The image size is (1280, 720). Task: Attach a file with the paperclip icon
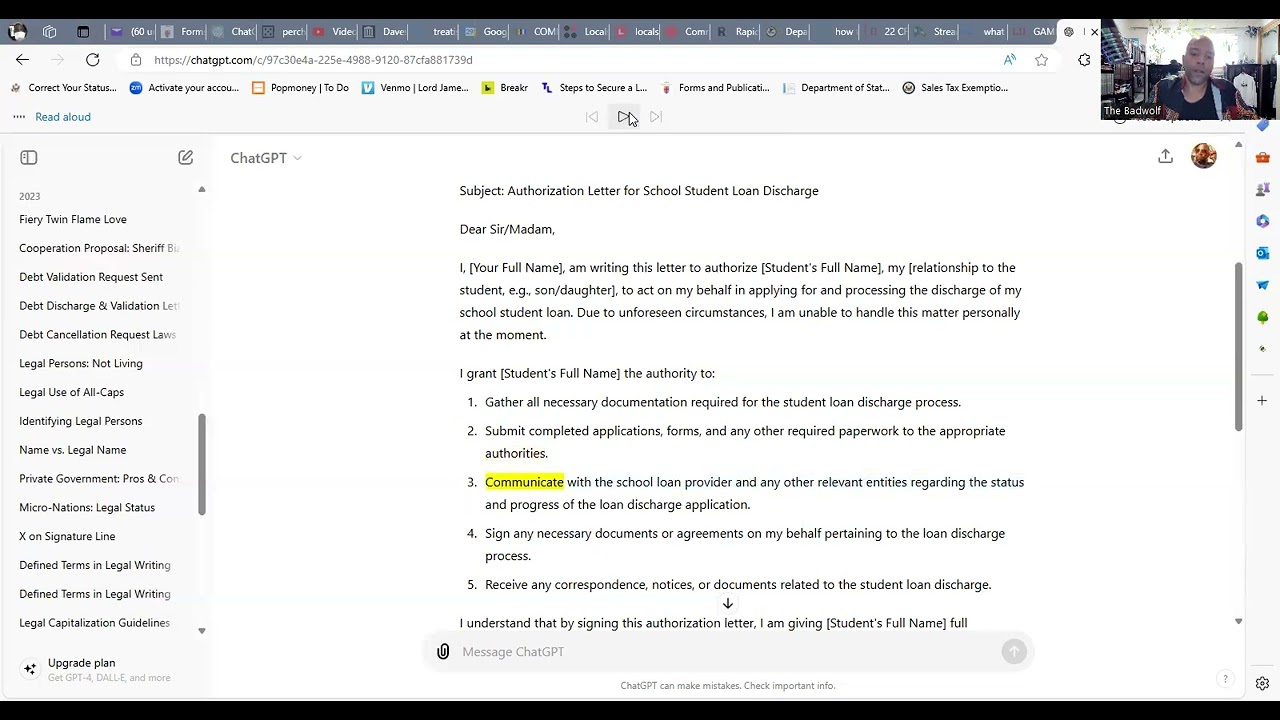[443, 652]
